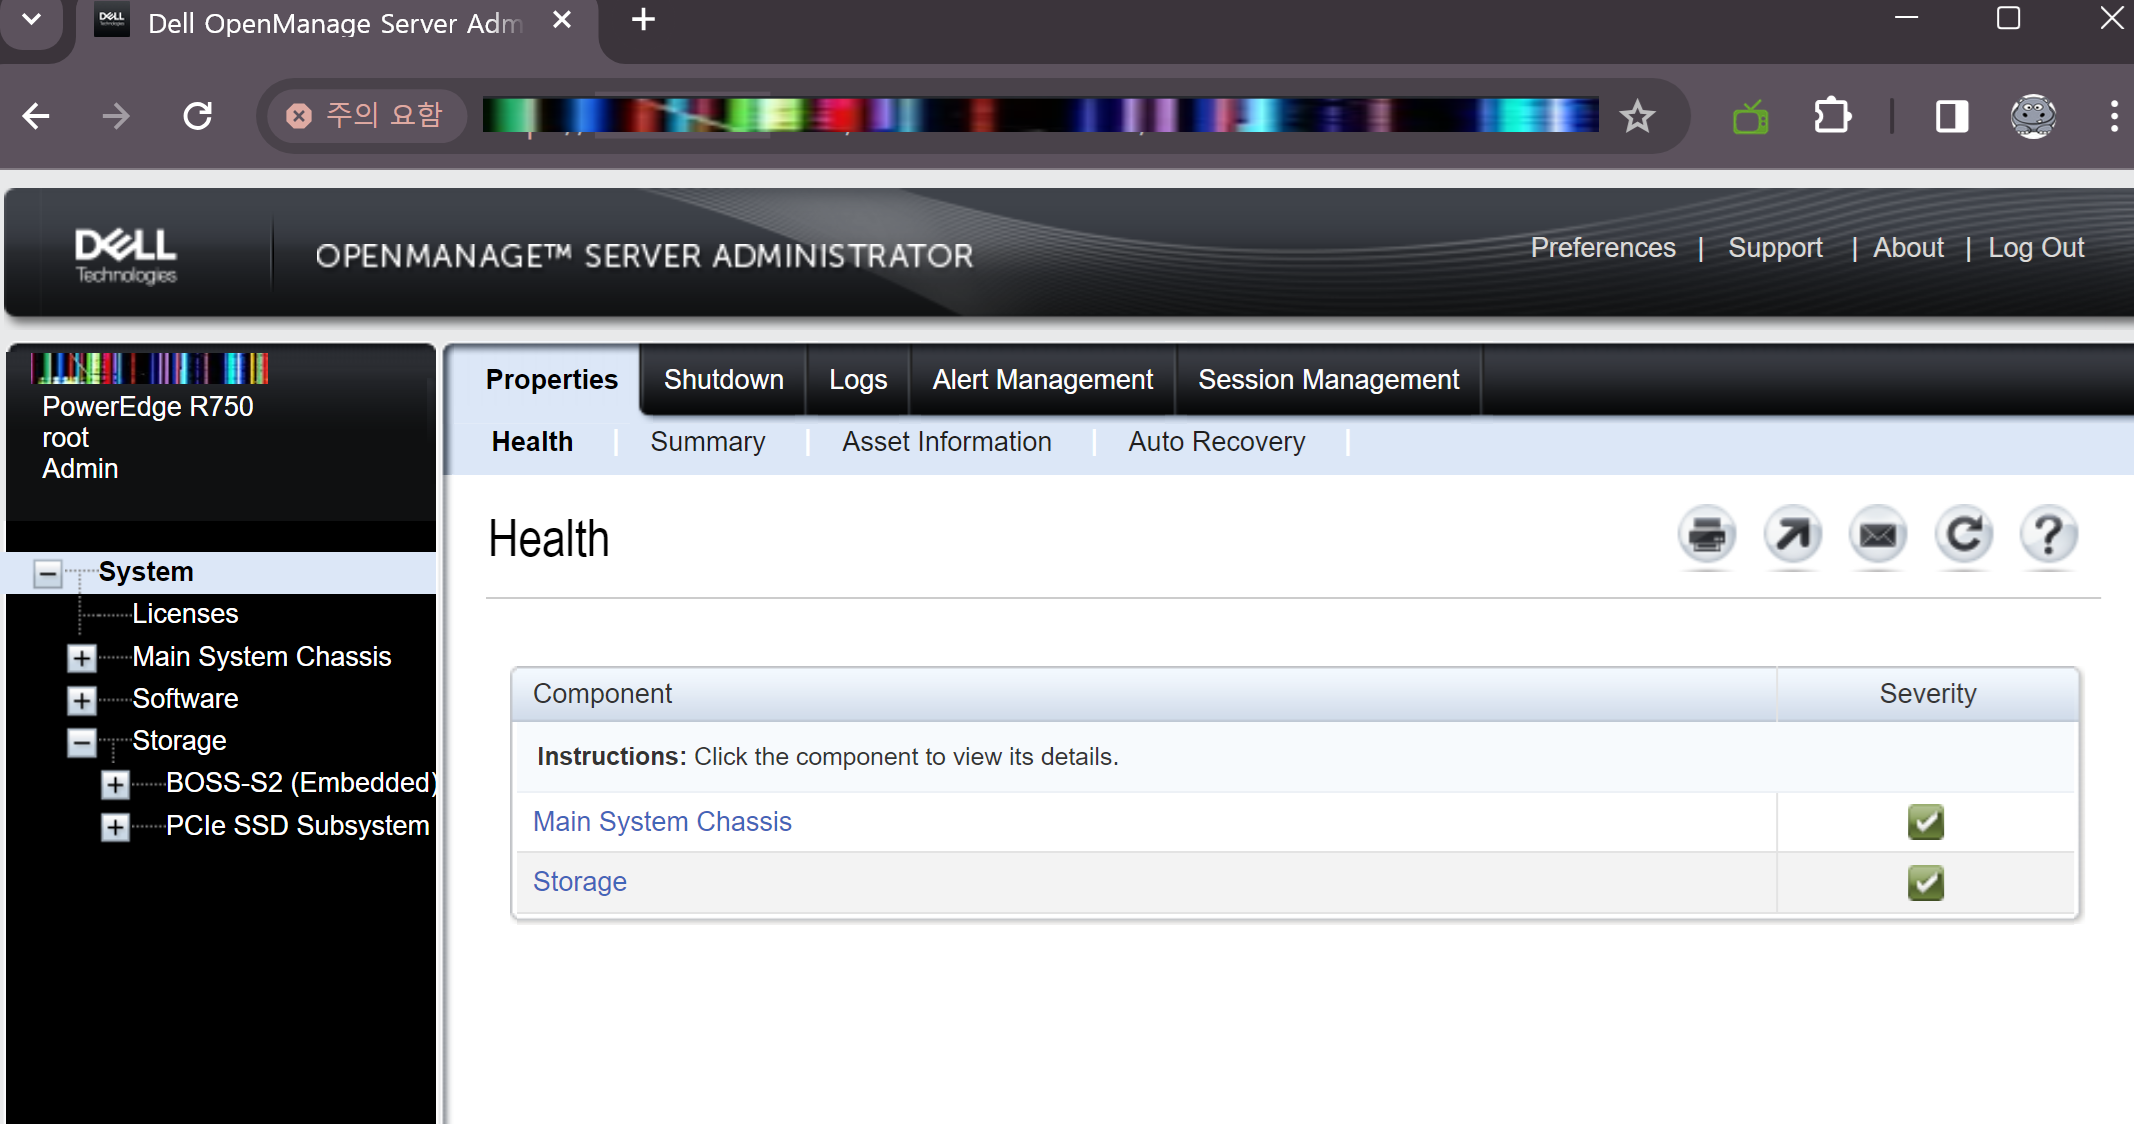
Task: Bookmark page with the star icon
Action: tap(1637, 116)
